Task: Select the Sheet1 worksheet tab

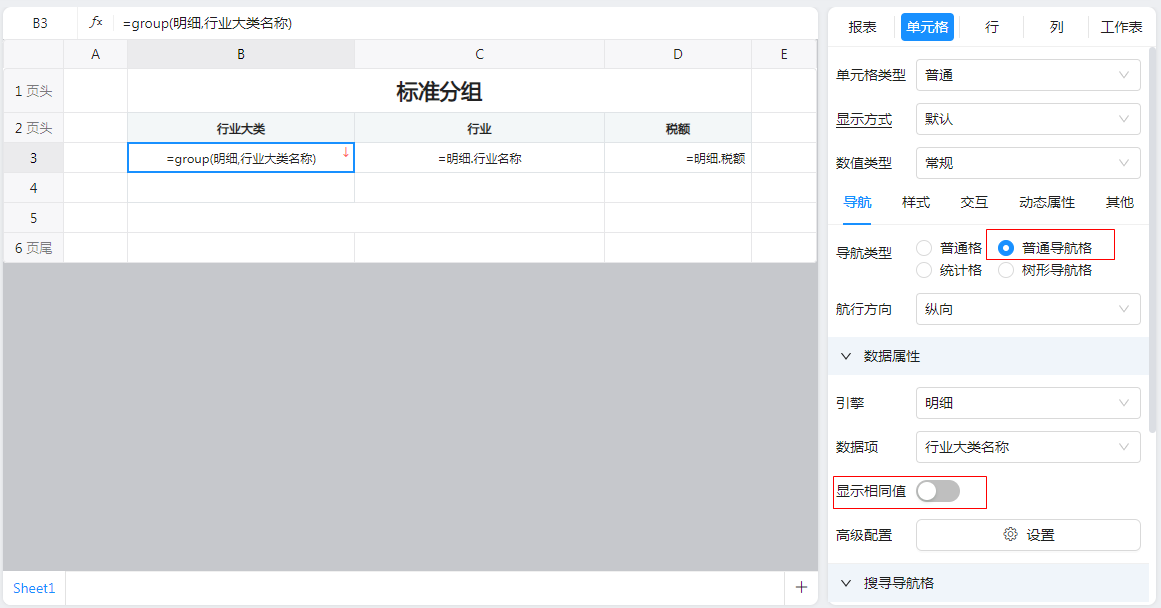Action: (x=34, y=588)
